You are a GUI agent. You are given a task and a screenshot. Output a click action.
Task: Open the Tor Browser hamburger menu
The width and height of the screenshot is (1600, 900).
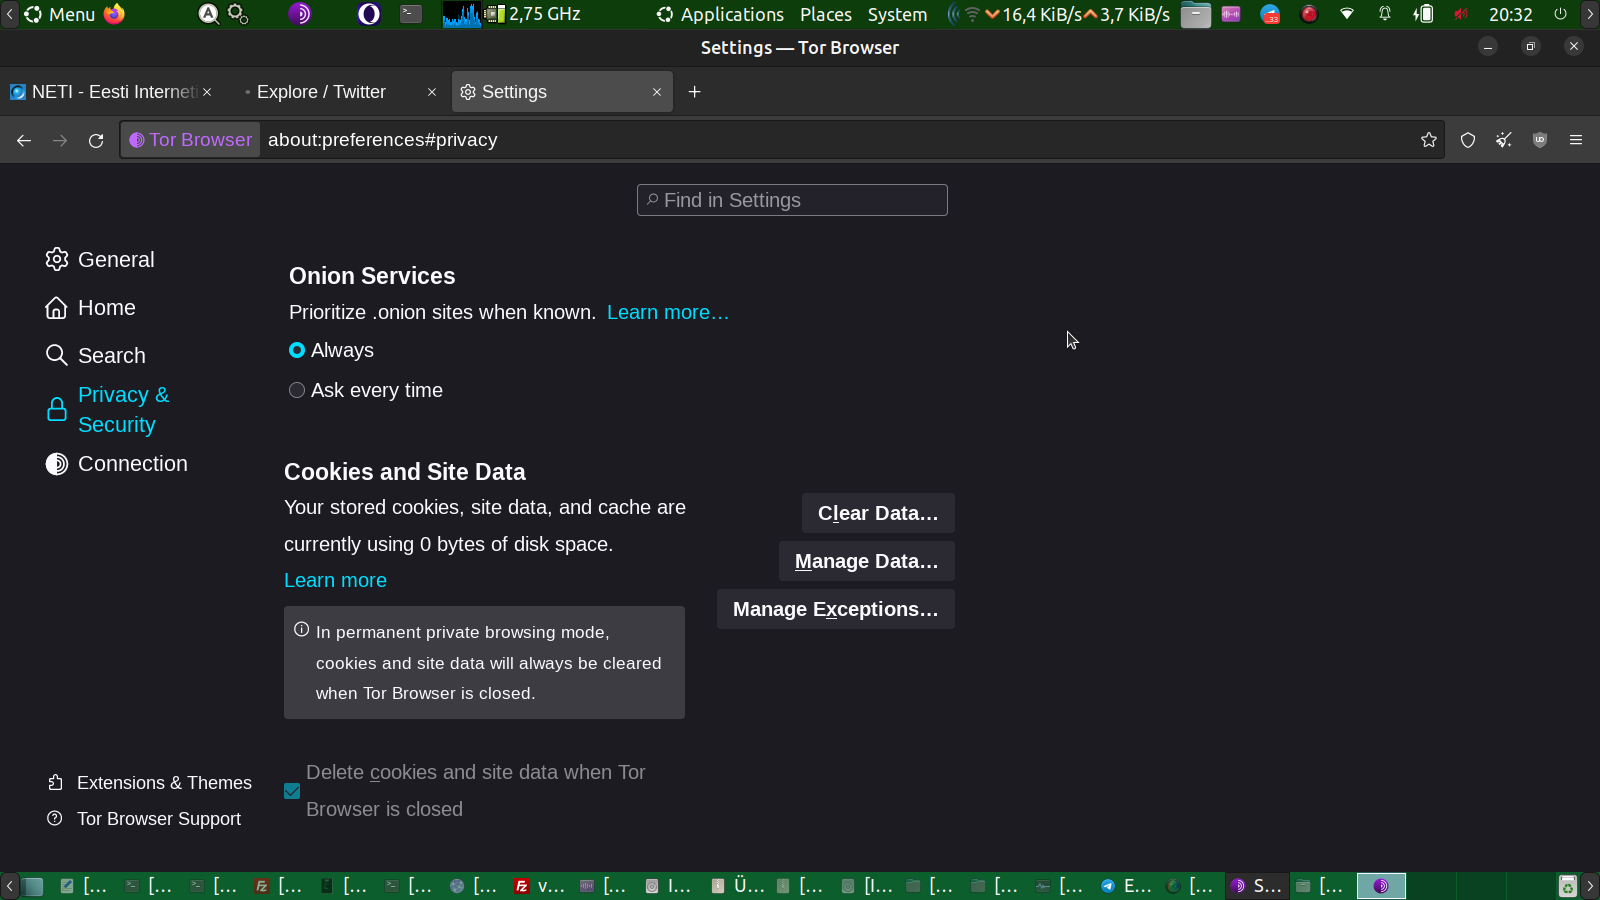[1576, 140]
